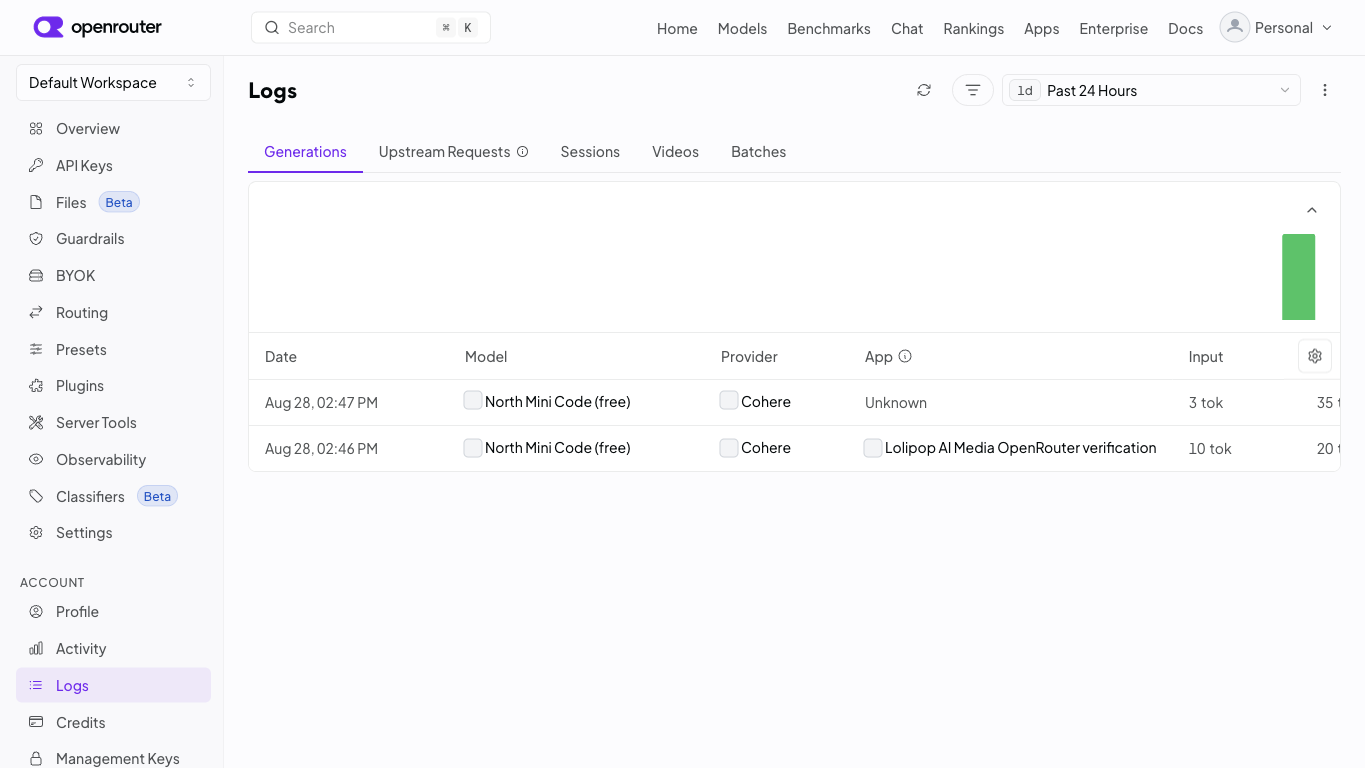Click the App column info icon
This screenshot has width=1365, height=768.
tap(905, 356)
